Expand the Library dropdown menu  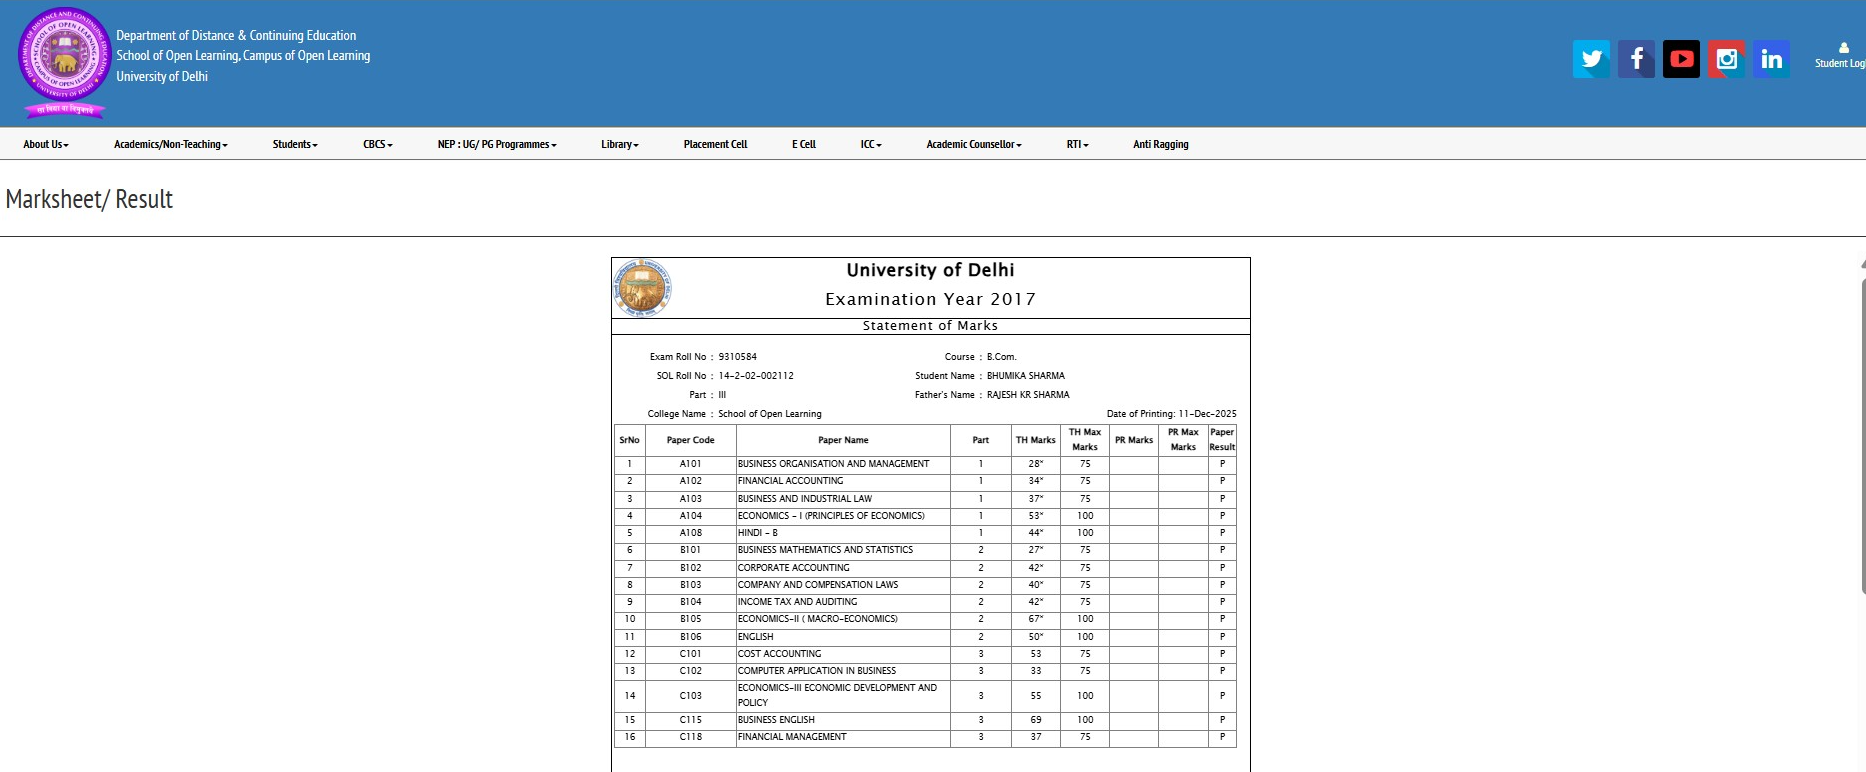[619, 144]
